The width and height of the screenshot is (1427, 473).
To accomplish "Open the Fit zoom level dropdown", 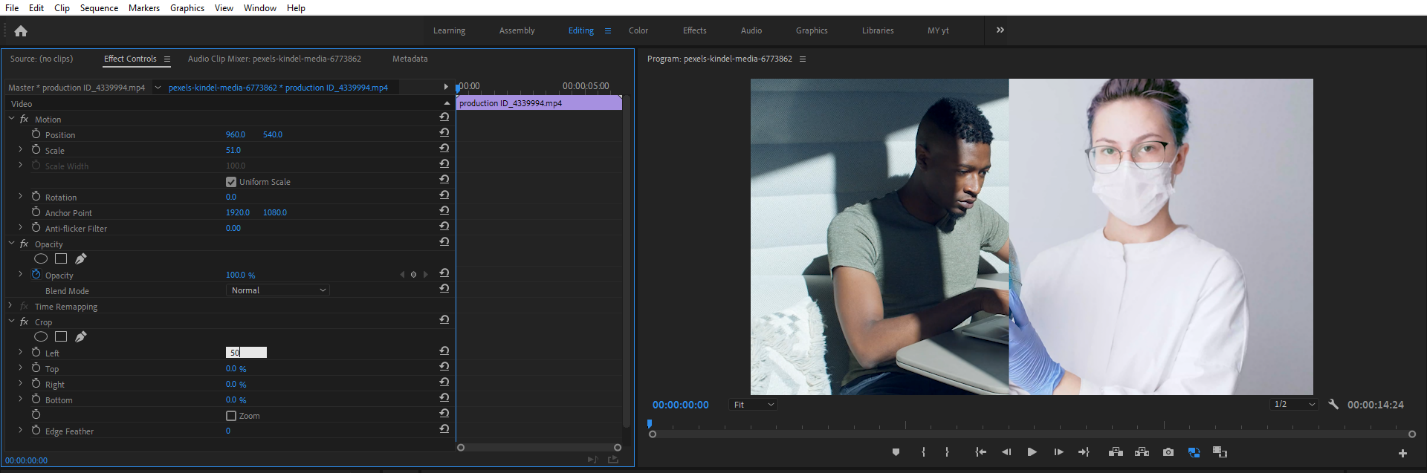I will pos(753,404).
